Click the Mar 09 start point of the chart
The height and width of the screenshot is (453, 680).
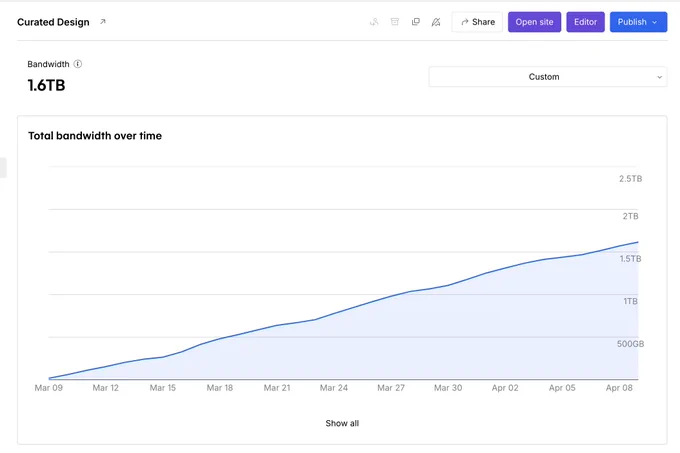pyautogui.click(x=49, y=378)
